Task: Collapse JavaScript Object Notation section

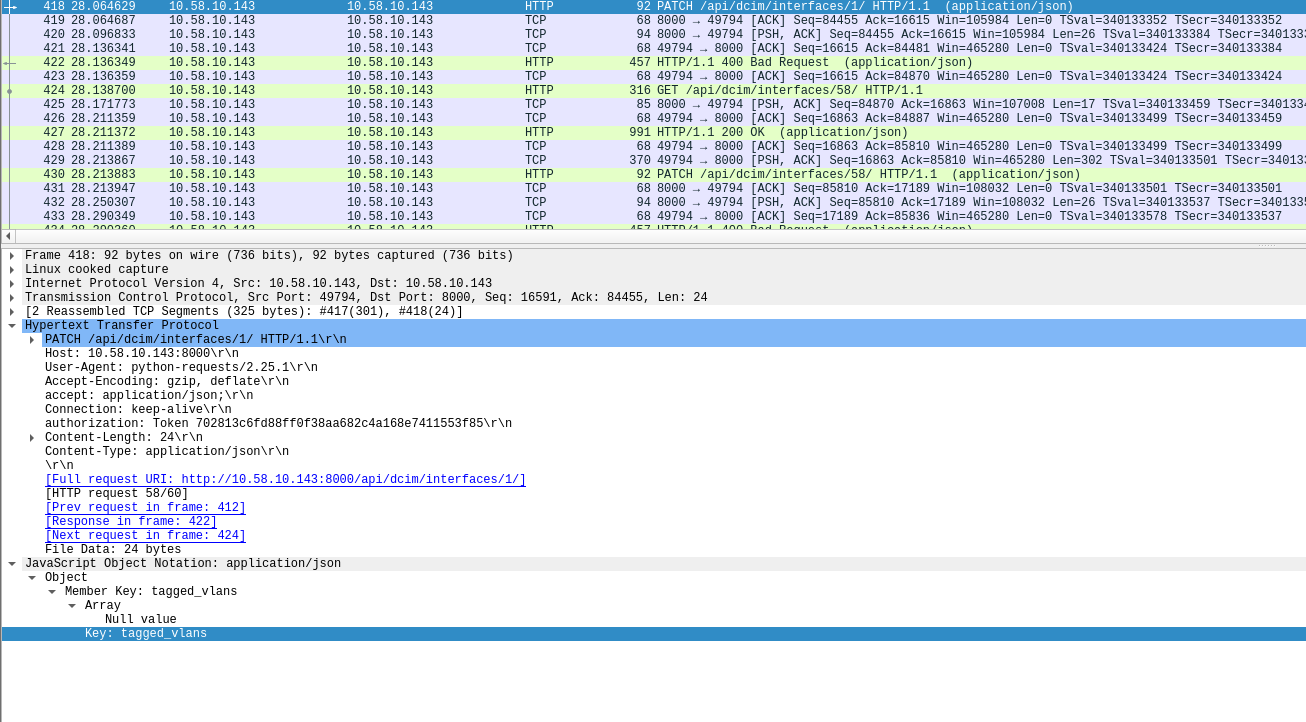Action: point(12,564)
